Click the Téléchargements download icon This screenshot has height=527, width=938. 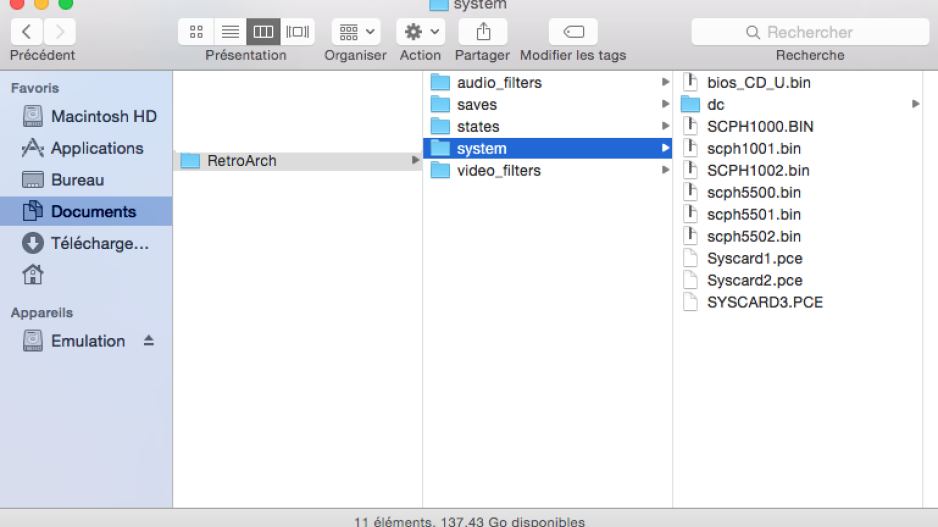[33, 243]
